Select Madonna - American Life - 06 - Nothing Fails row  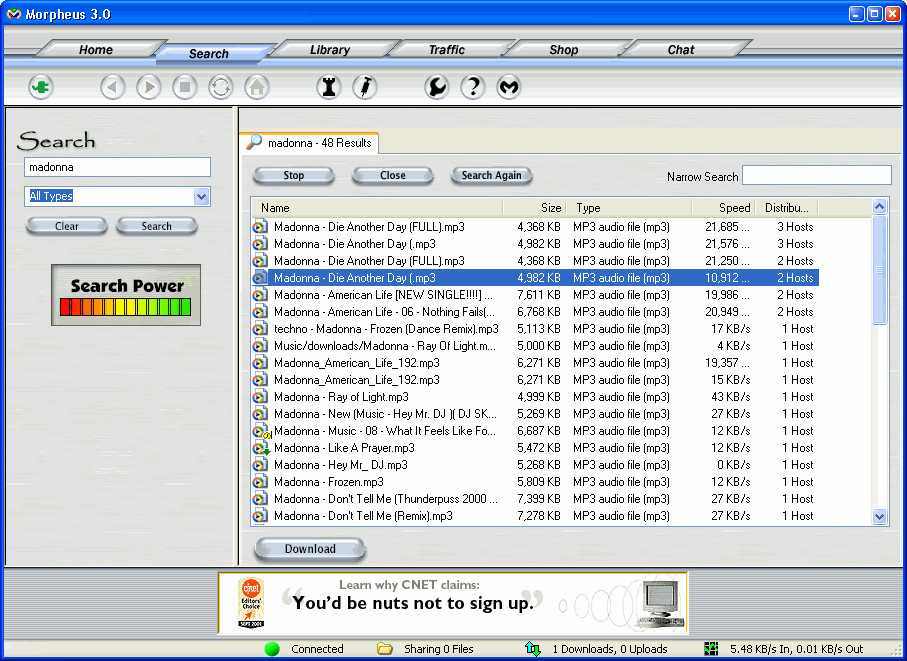point(535,312)
